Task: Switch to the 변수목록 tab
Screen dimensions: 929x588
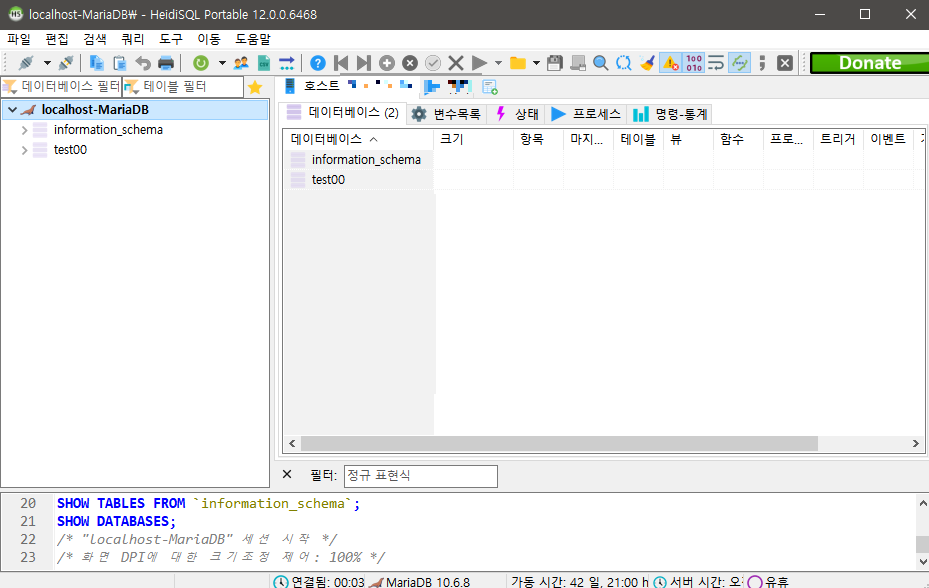Action: coord(447,114)
